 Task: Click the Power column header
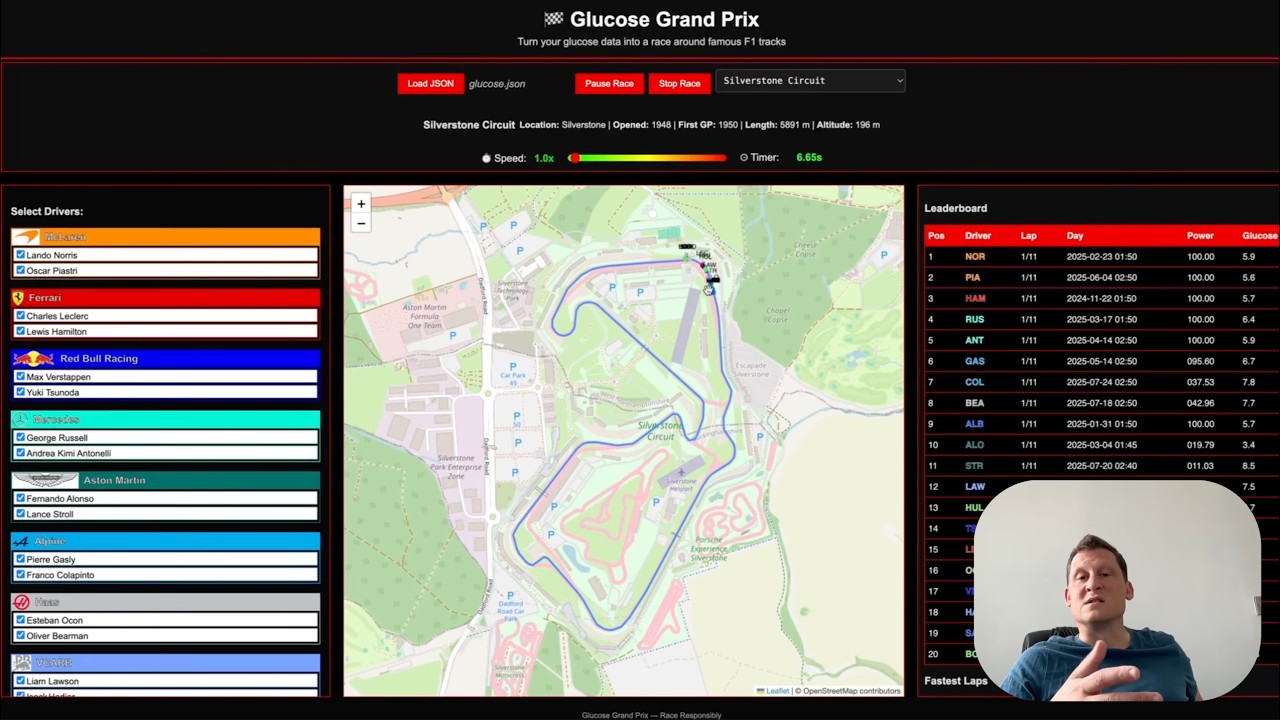(x=1200, y=236)
